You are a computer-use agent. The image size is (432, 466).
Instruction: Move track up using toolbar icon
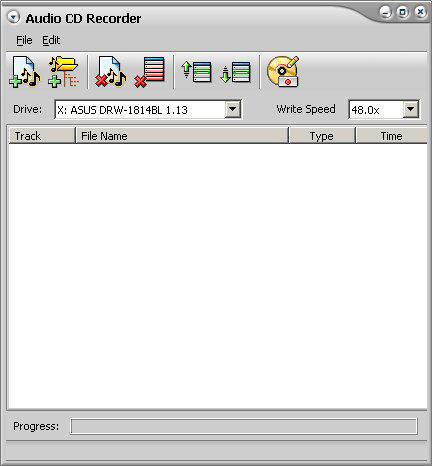(197, 72)
